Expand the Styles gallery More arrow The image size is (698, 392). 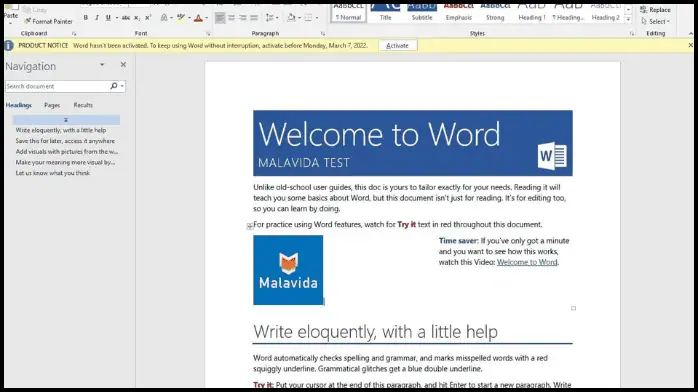628,19
